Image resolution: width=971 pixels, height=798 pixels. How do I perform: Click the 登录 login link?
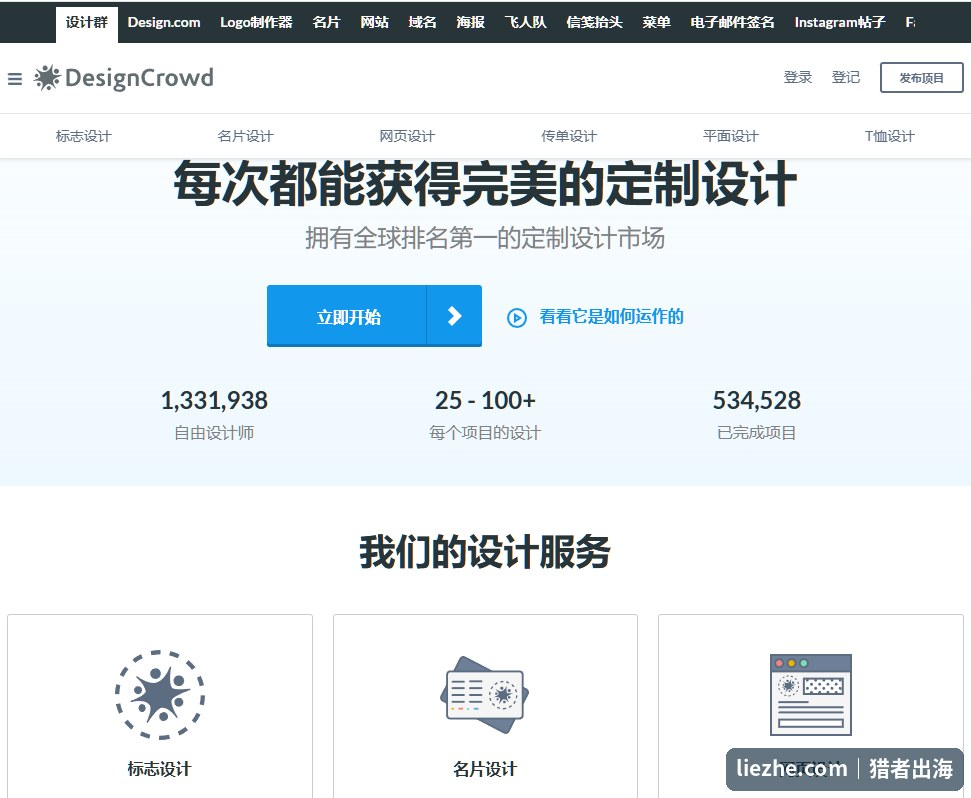pyautogui.click(x=798, y=77)
